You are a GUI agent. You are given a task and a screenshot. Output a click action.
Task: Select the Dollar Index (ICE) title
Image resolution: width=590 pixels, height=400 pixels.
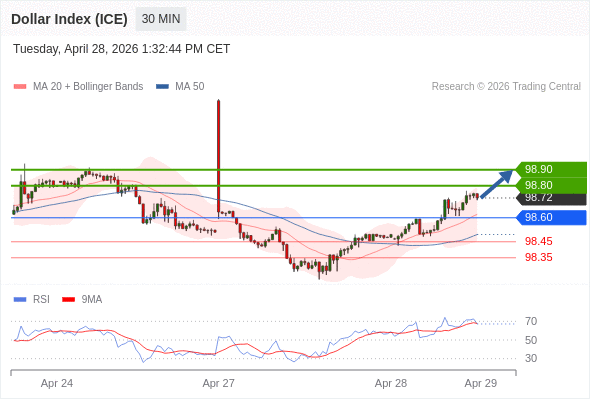[69, 19]
